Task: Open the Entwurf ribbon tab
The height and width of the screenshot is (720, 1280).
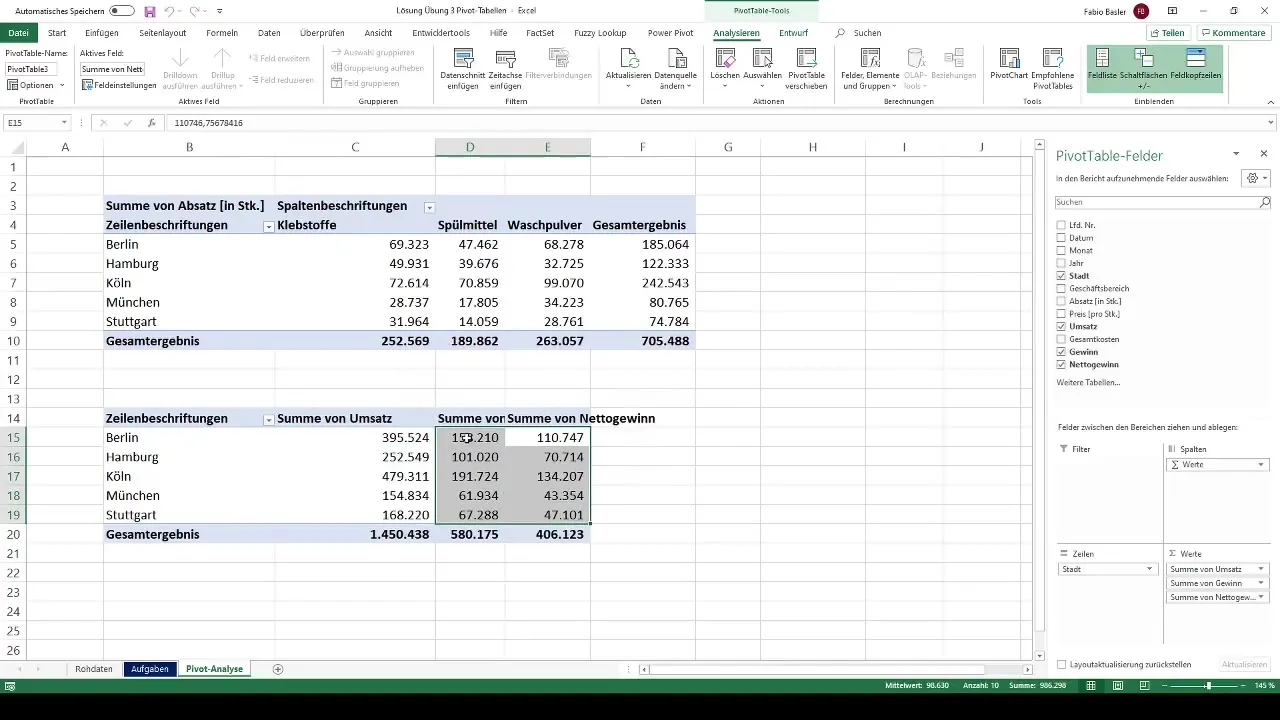Action: pyautogui.click(x=793, y=33)
